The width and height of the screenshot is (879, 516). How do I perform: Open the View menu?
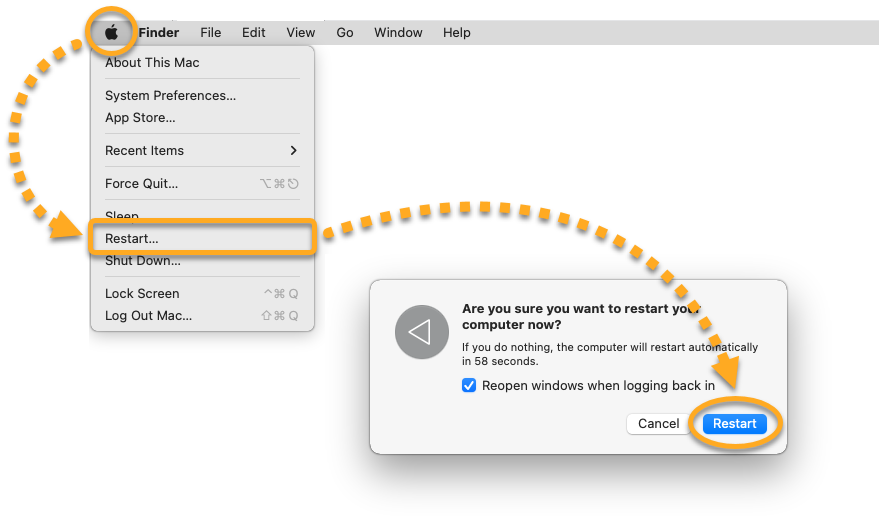(300, 33)
